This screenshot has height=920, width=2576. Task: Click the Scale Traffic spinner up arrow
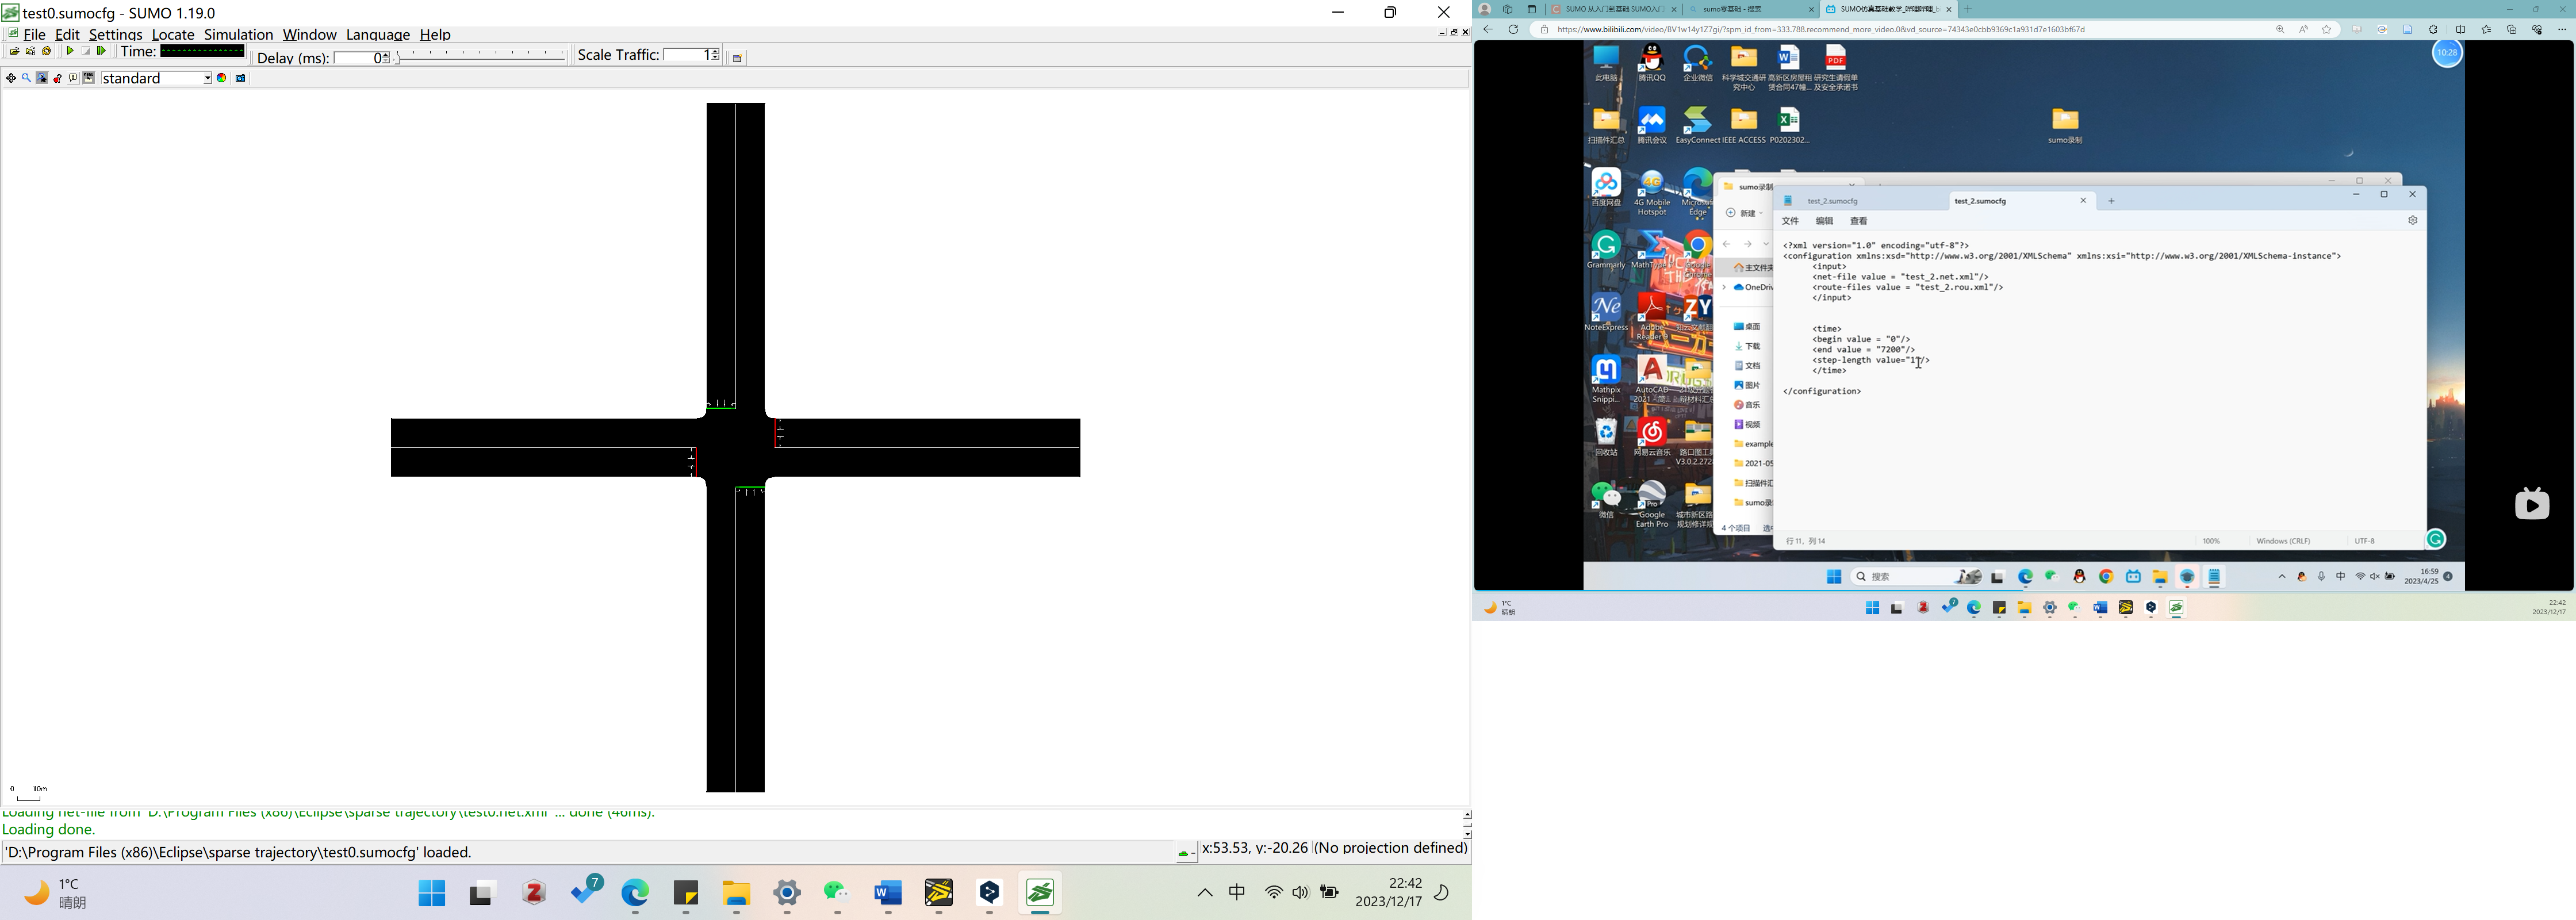(715, 51)
